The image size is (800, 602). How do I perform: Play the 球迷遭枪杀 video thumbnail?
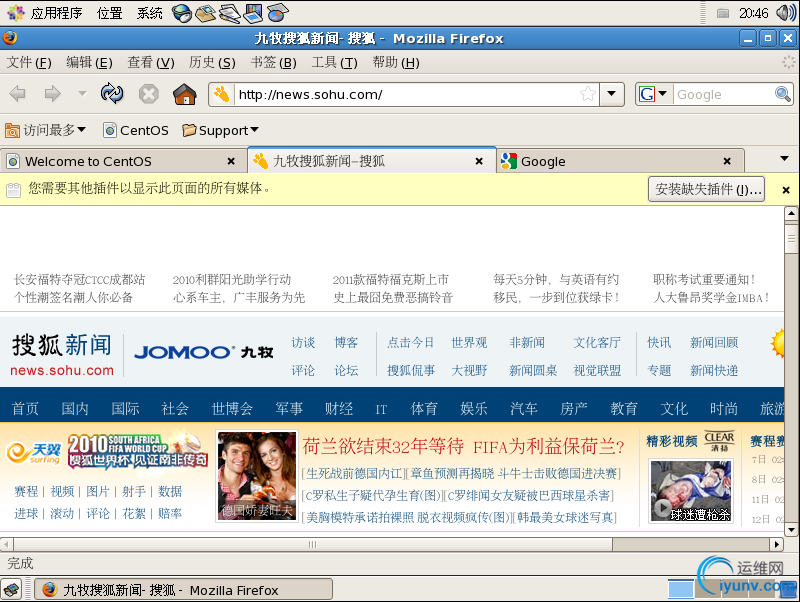coord(691,491)
